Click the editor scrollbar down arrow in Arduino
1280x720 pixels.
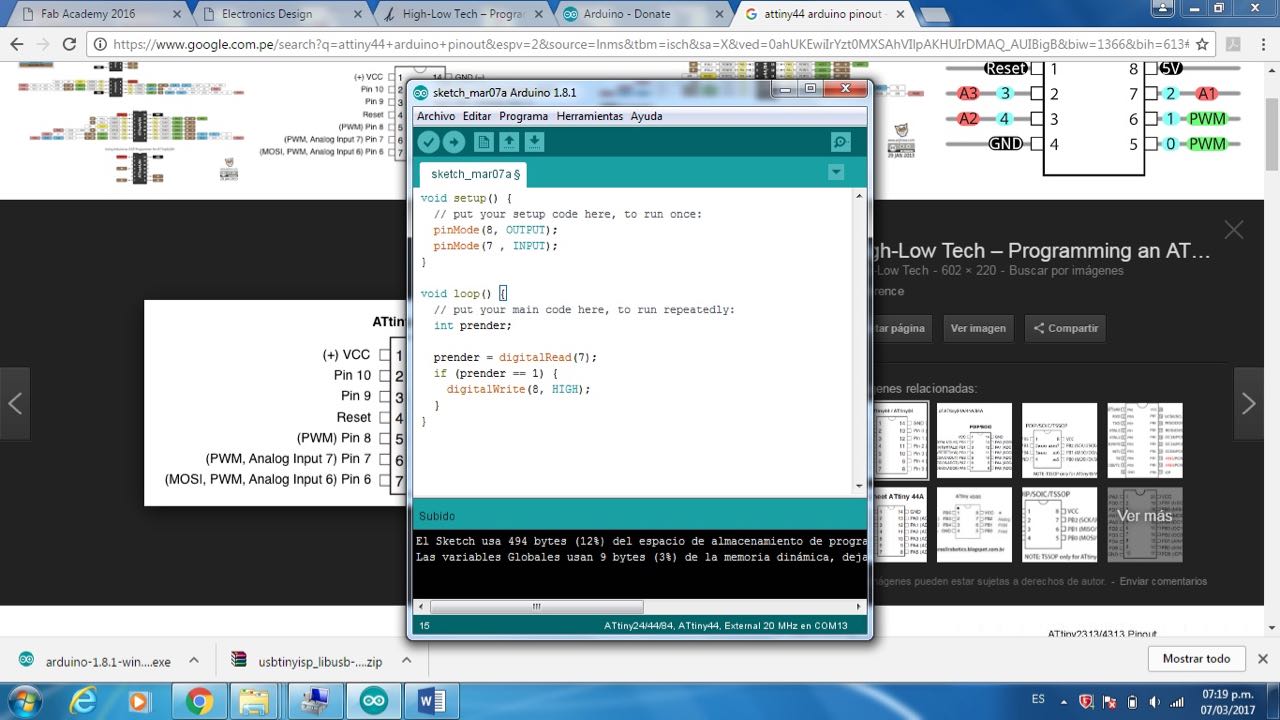[x=858, y=486]
